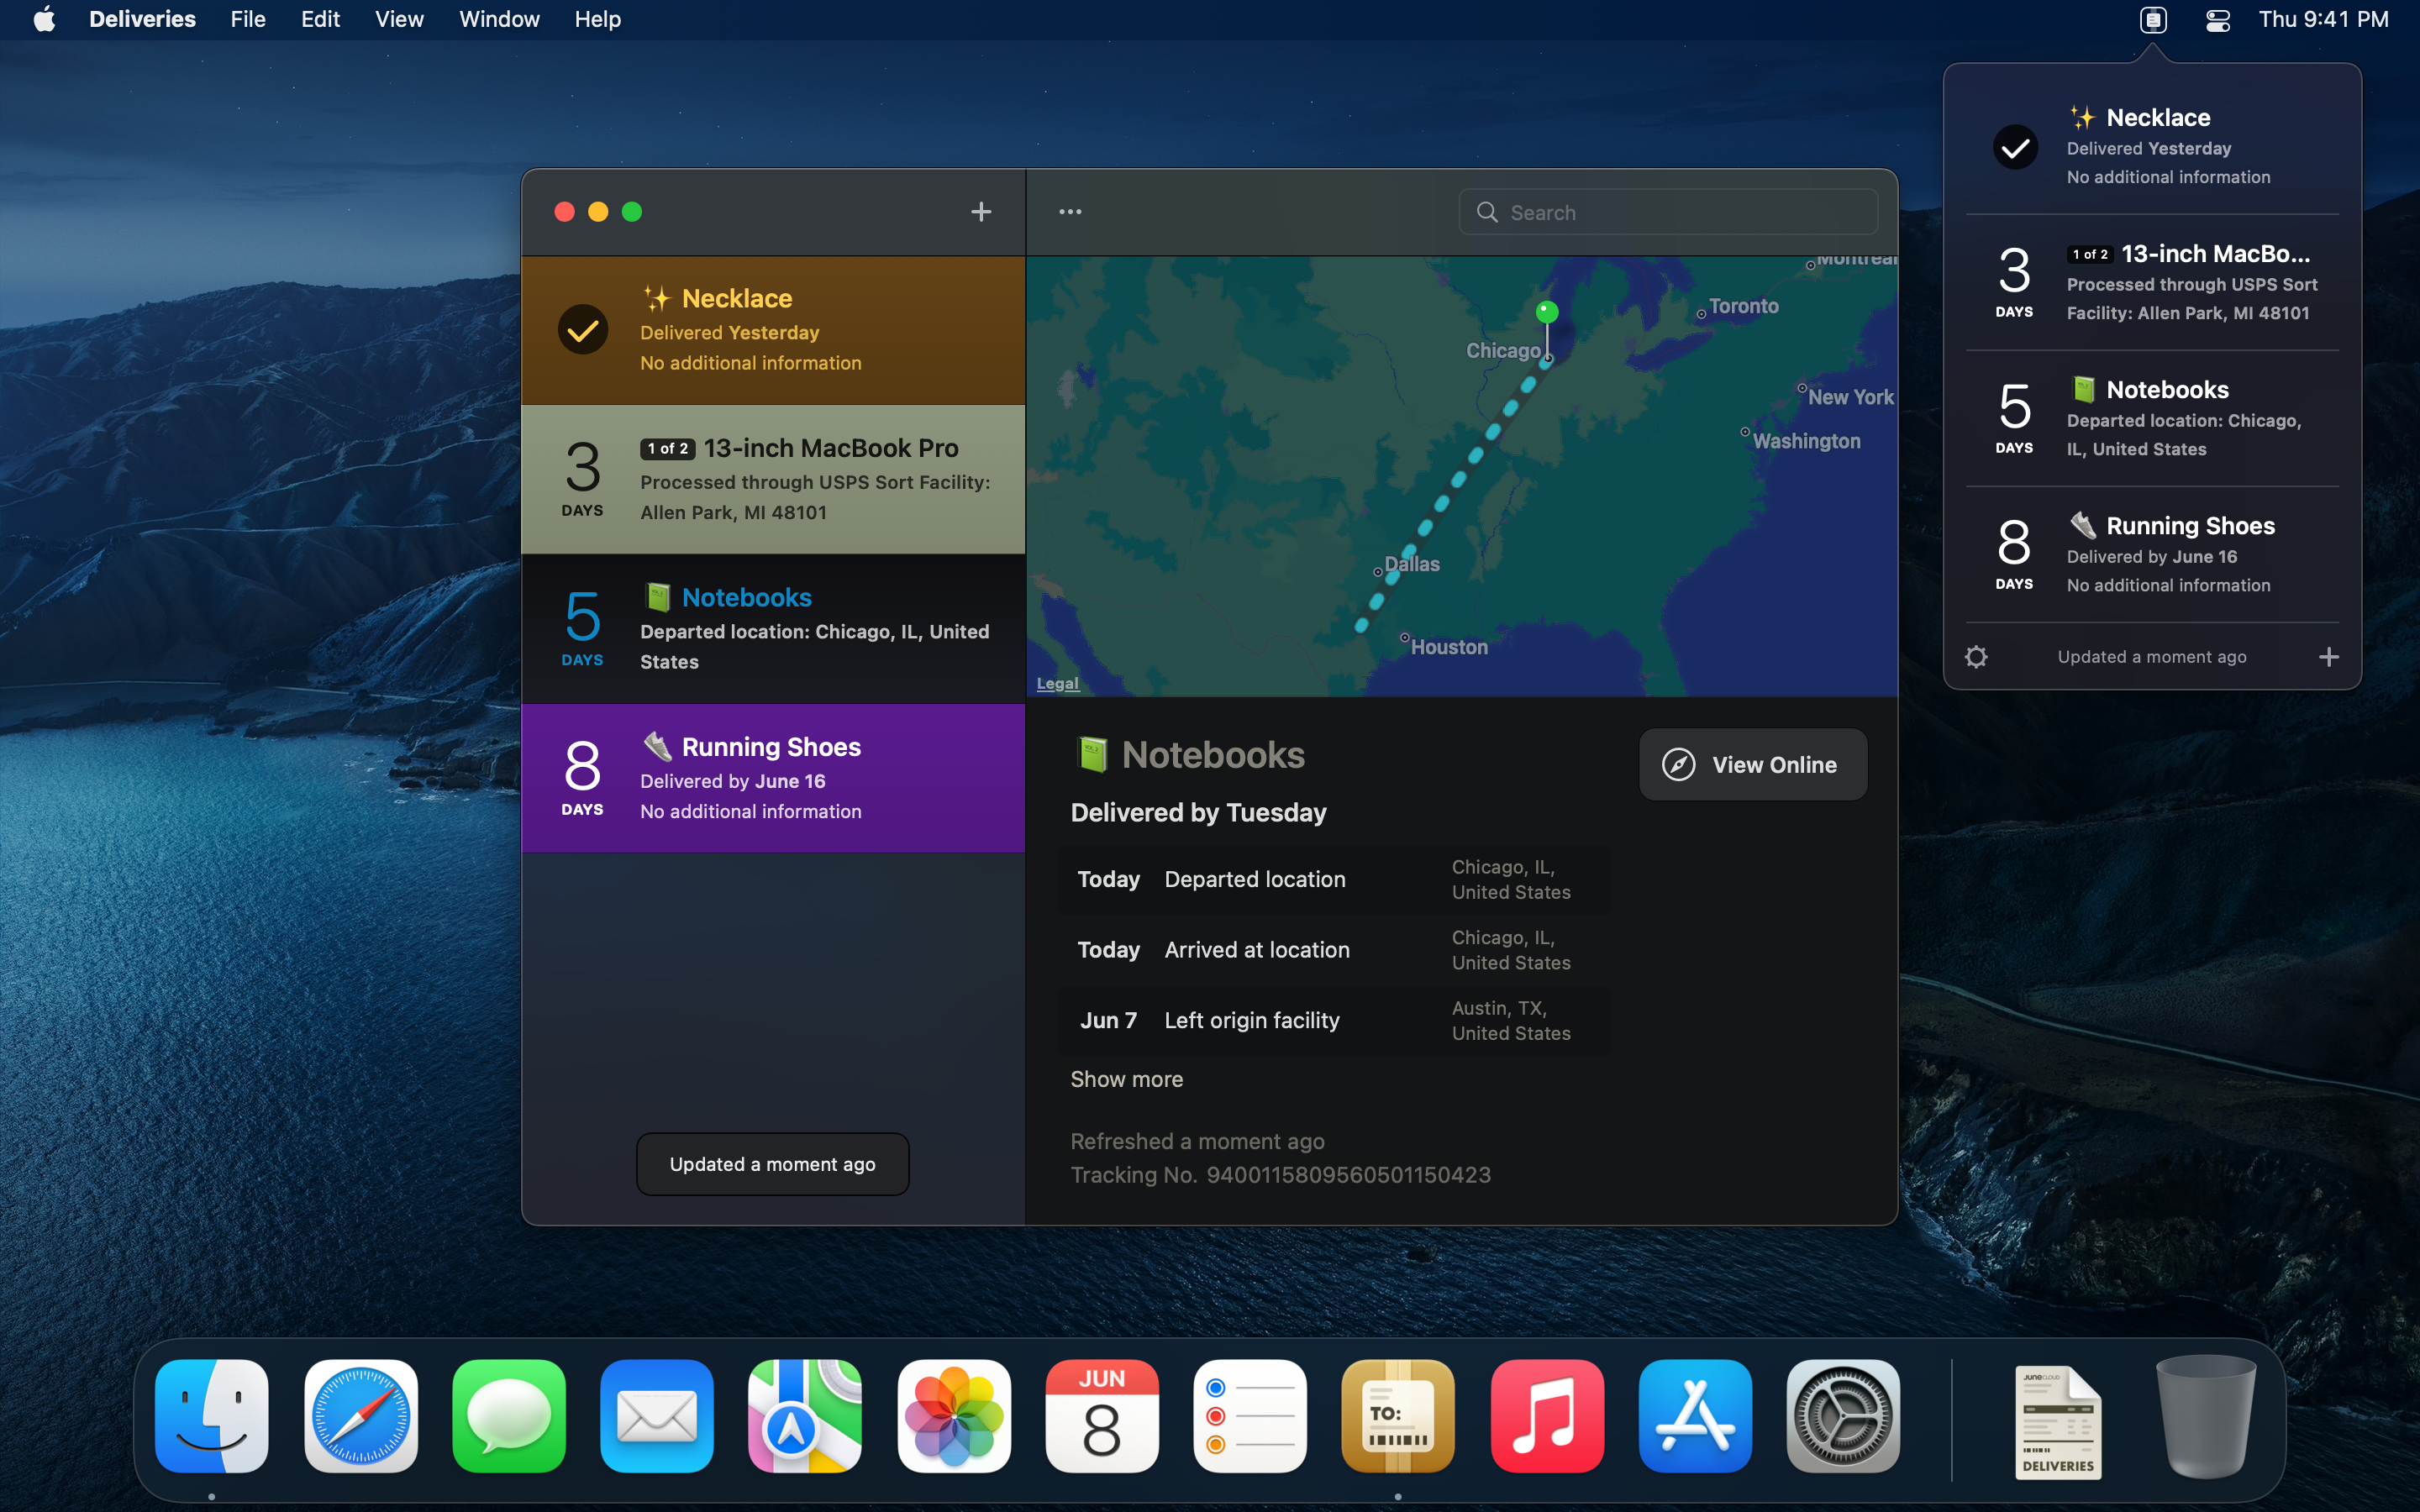Open Finder from the Dock
The height and width of the screenshot is (1512, 2420).
coord(212,1416)
